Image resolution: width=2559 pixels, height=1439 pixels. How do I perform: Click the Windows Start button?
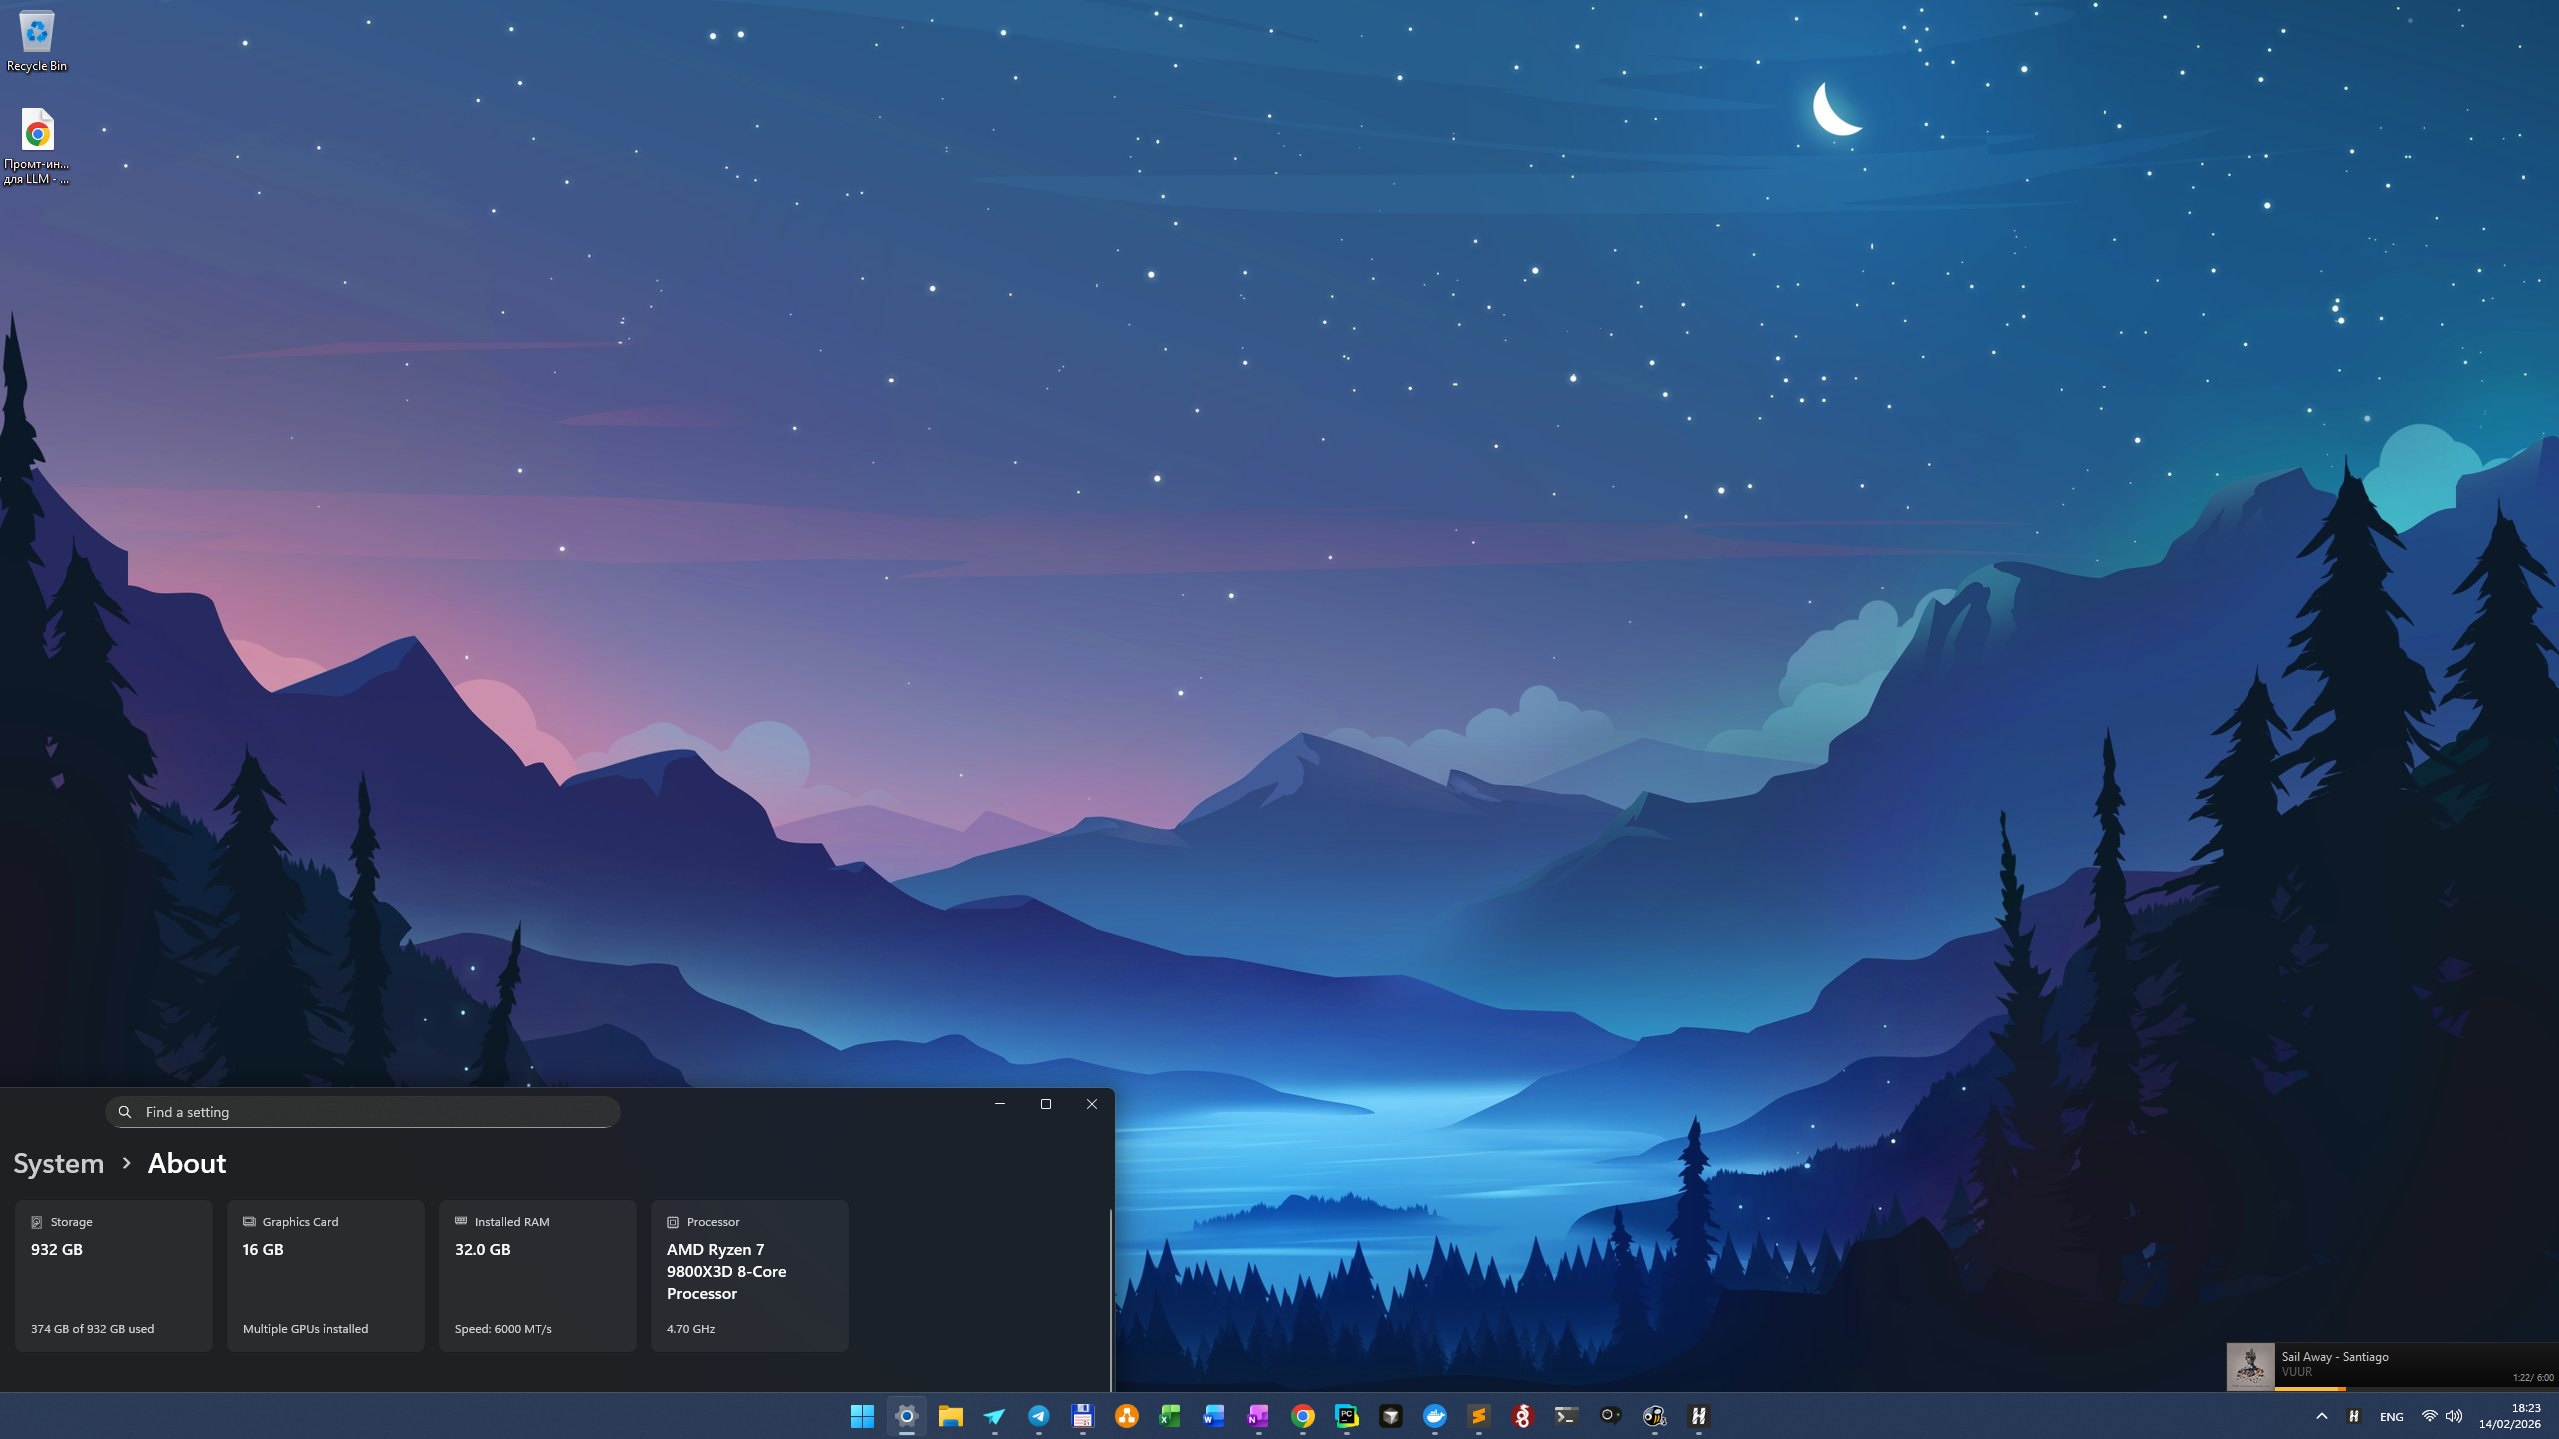862,1416
